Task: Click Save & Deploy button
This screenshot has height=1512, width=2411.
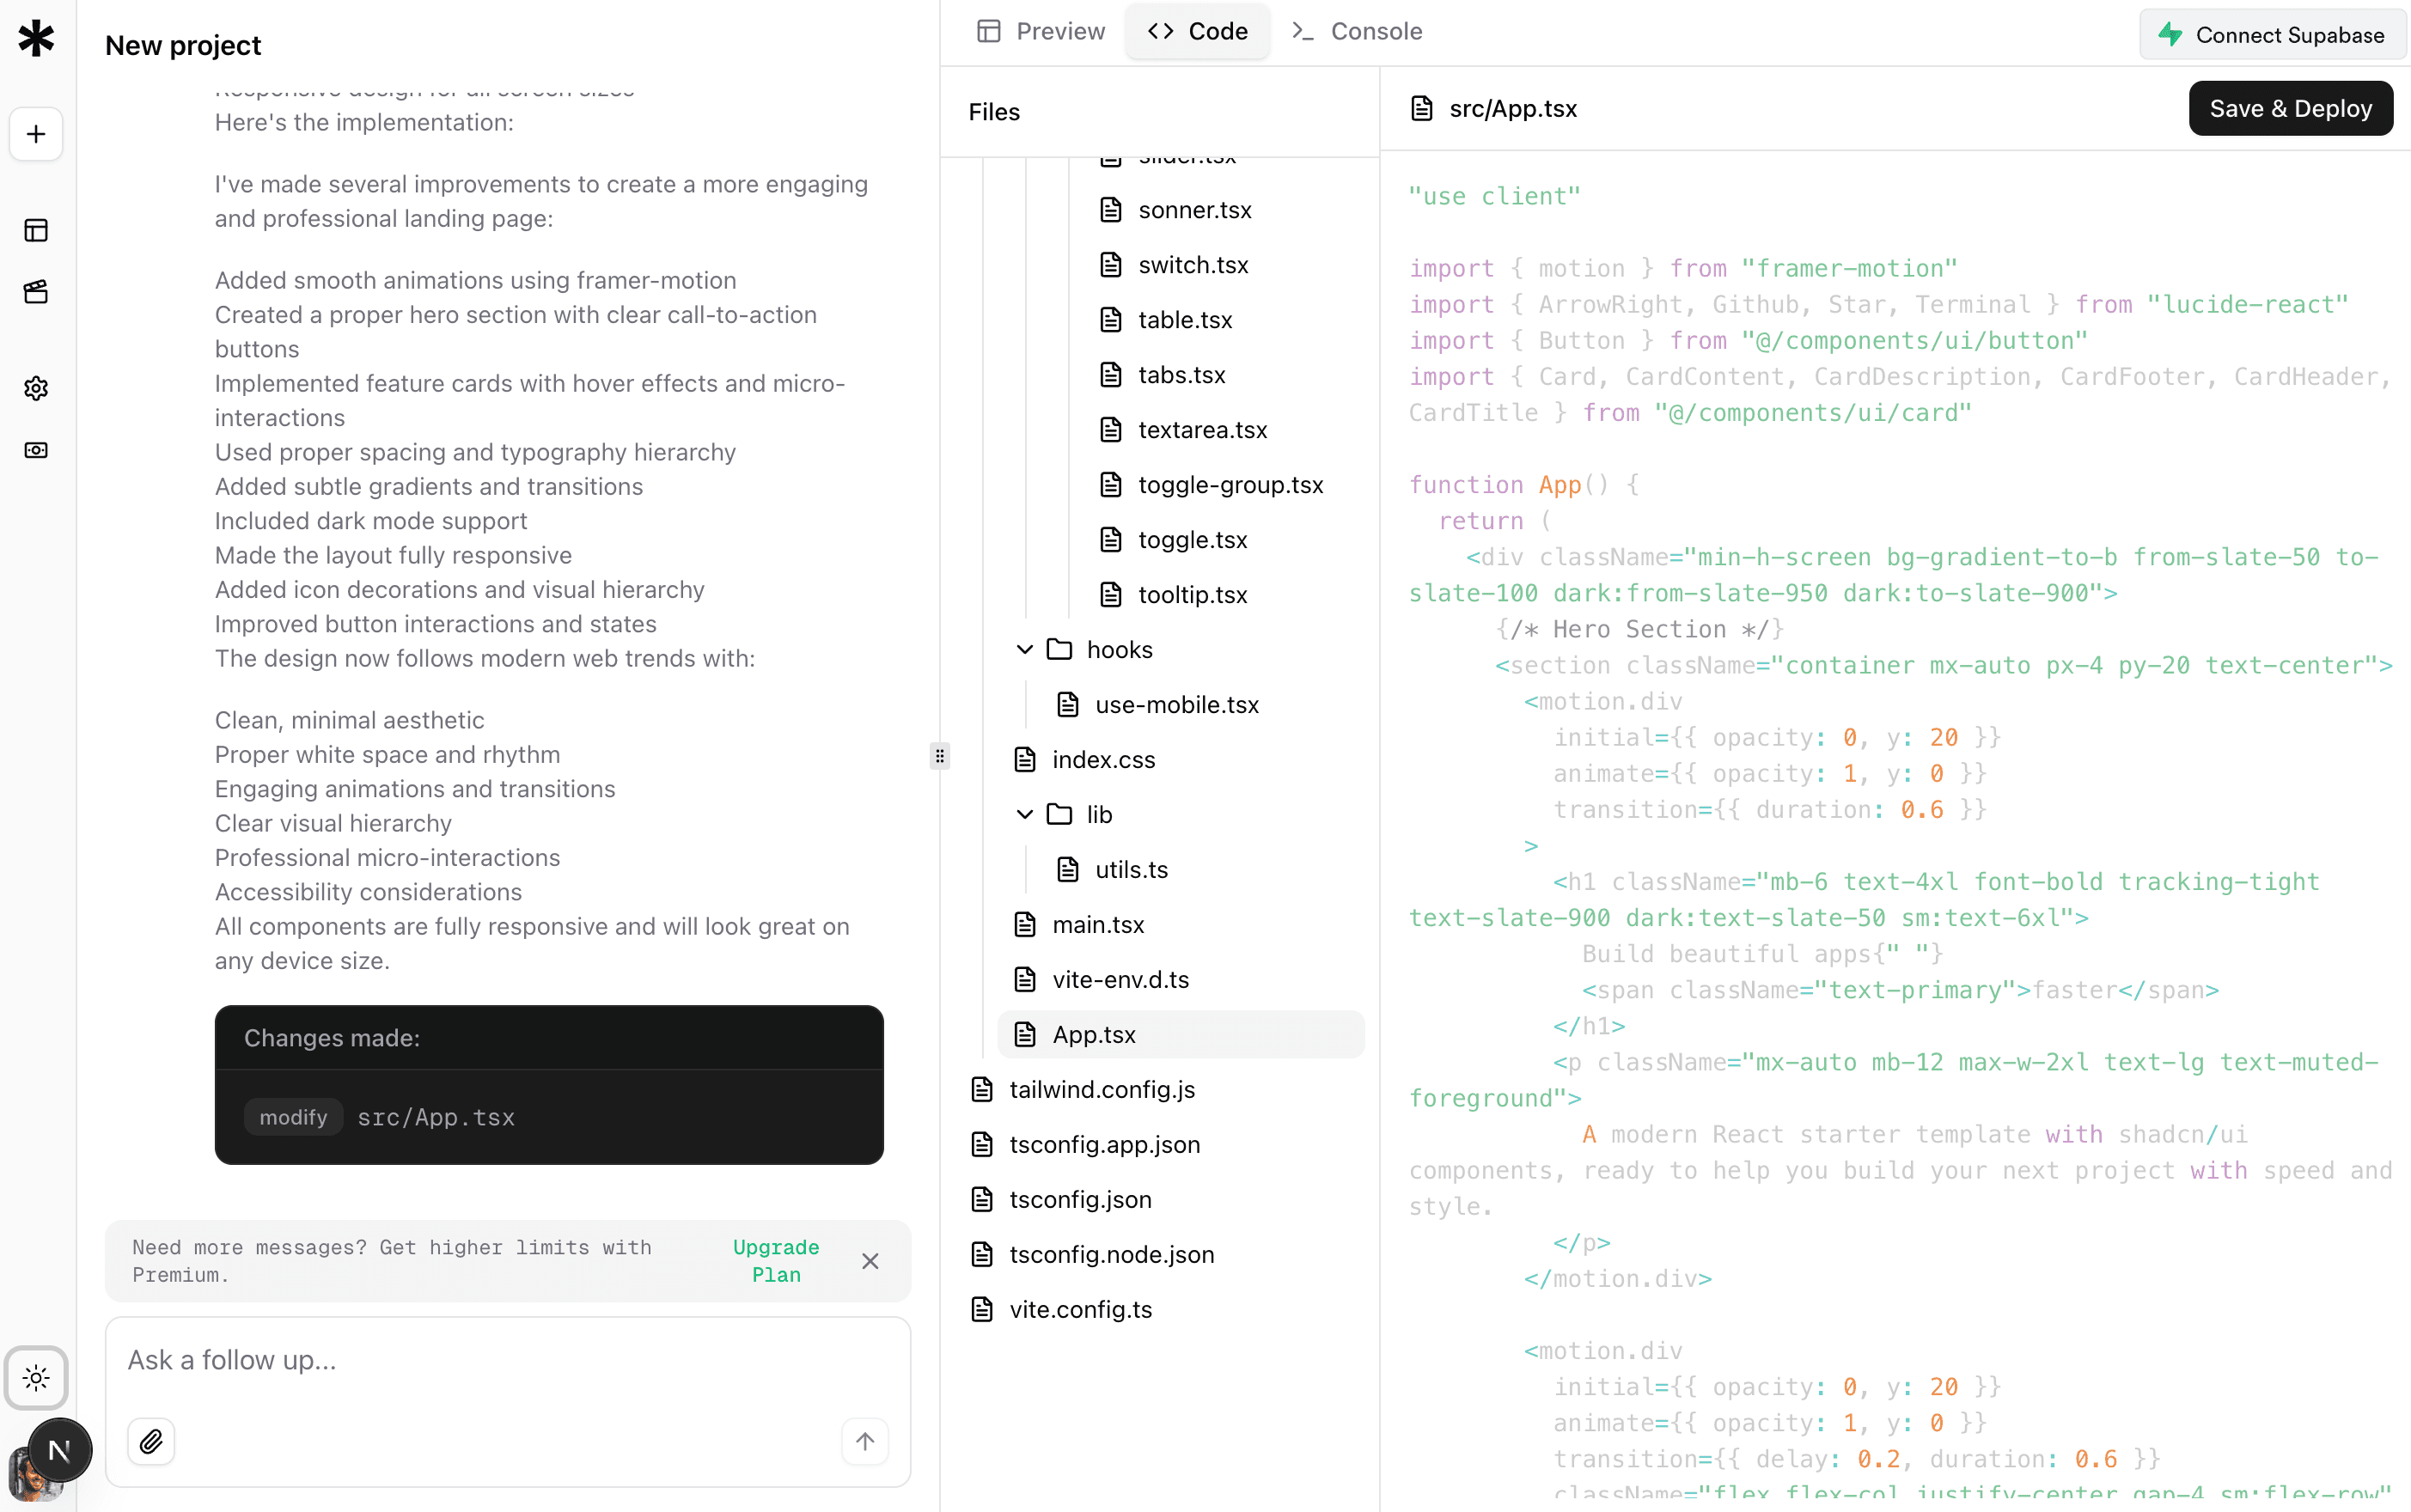Action: pos(2290,108)
